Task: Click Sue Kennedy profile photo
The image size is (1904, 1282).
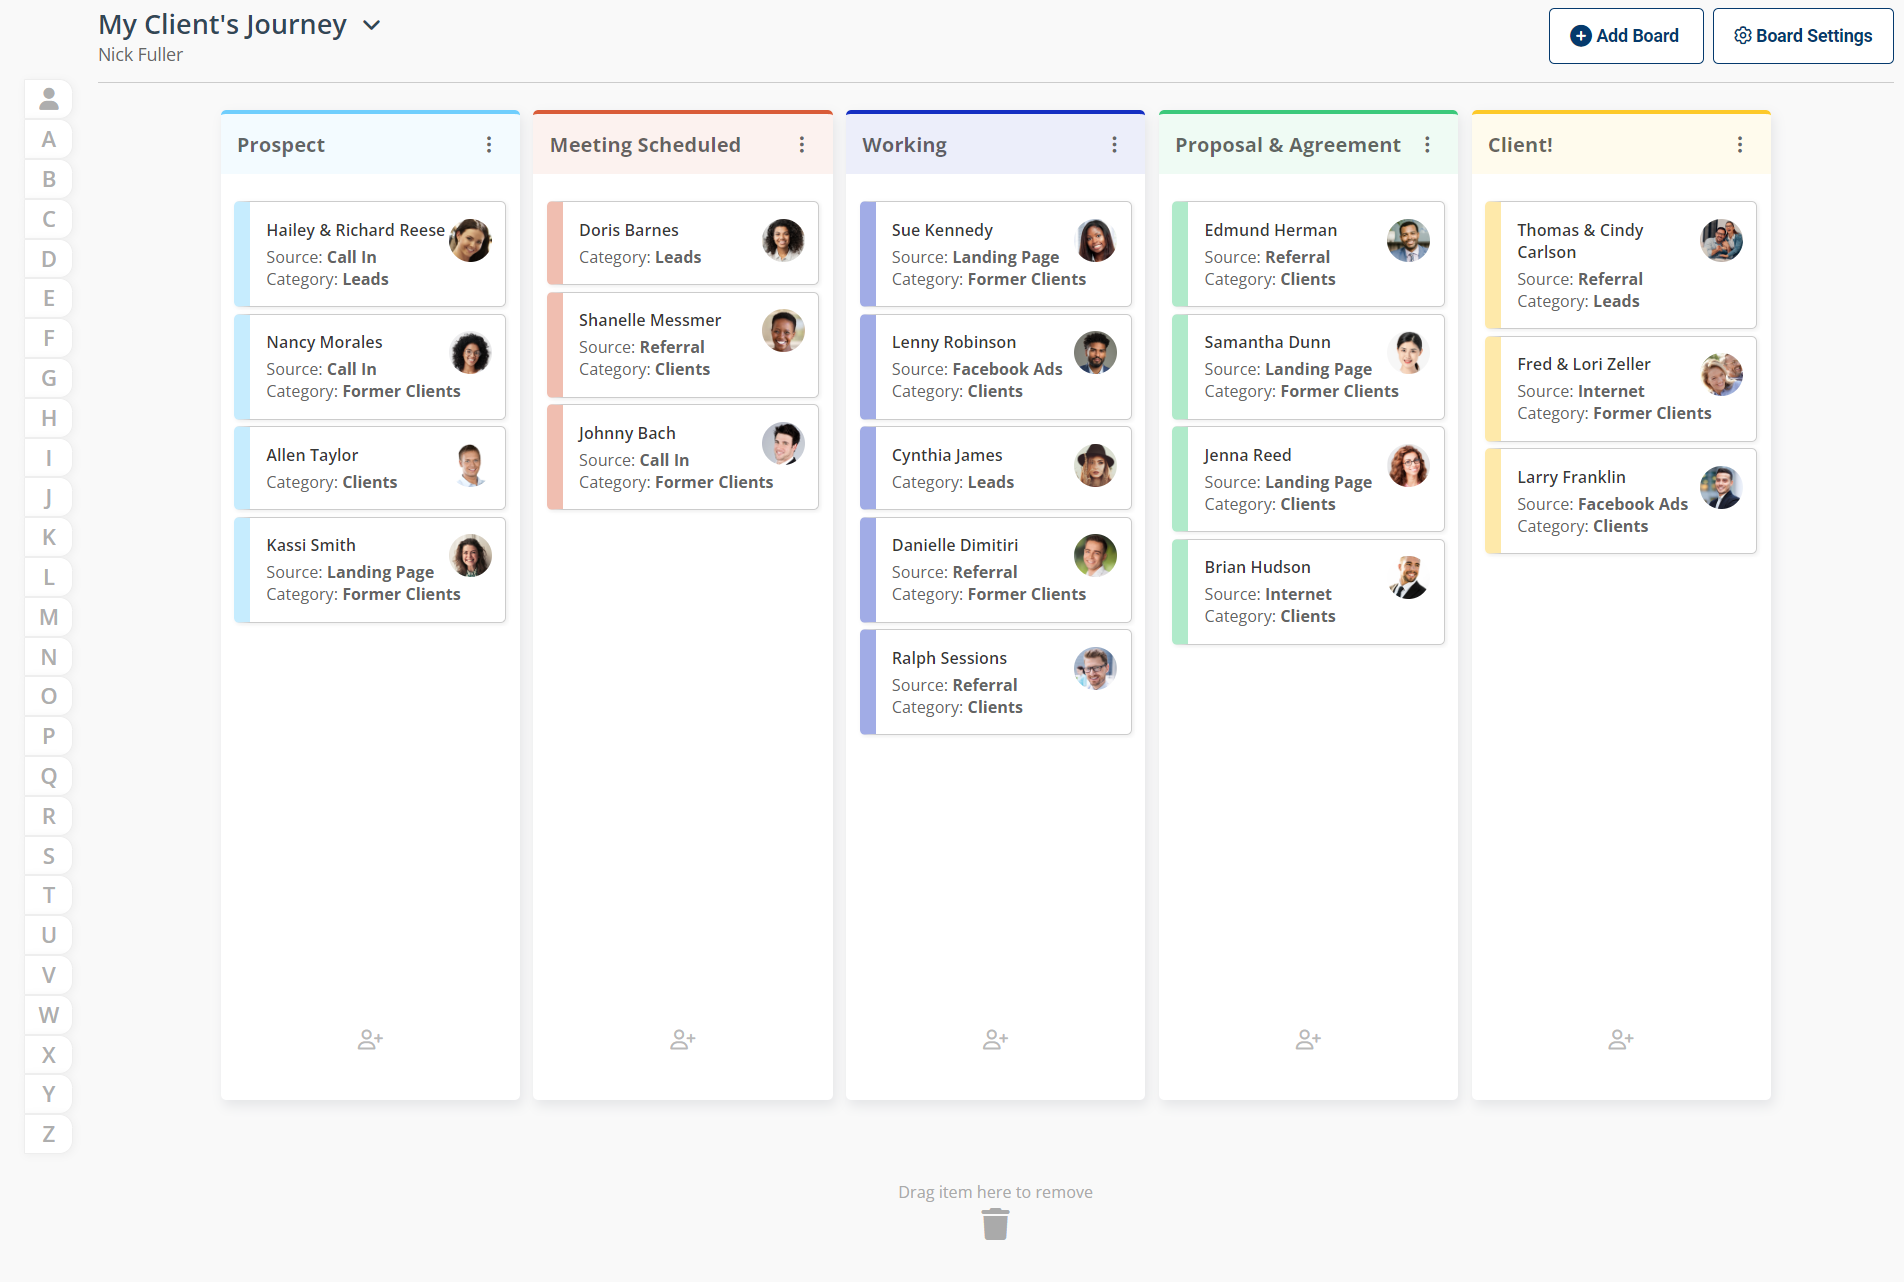Action: [x=1095, y=240]
